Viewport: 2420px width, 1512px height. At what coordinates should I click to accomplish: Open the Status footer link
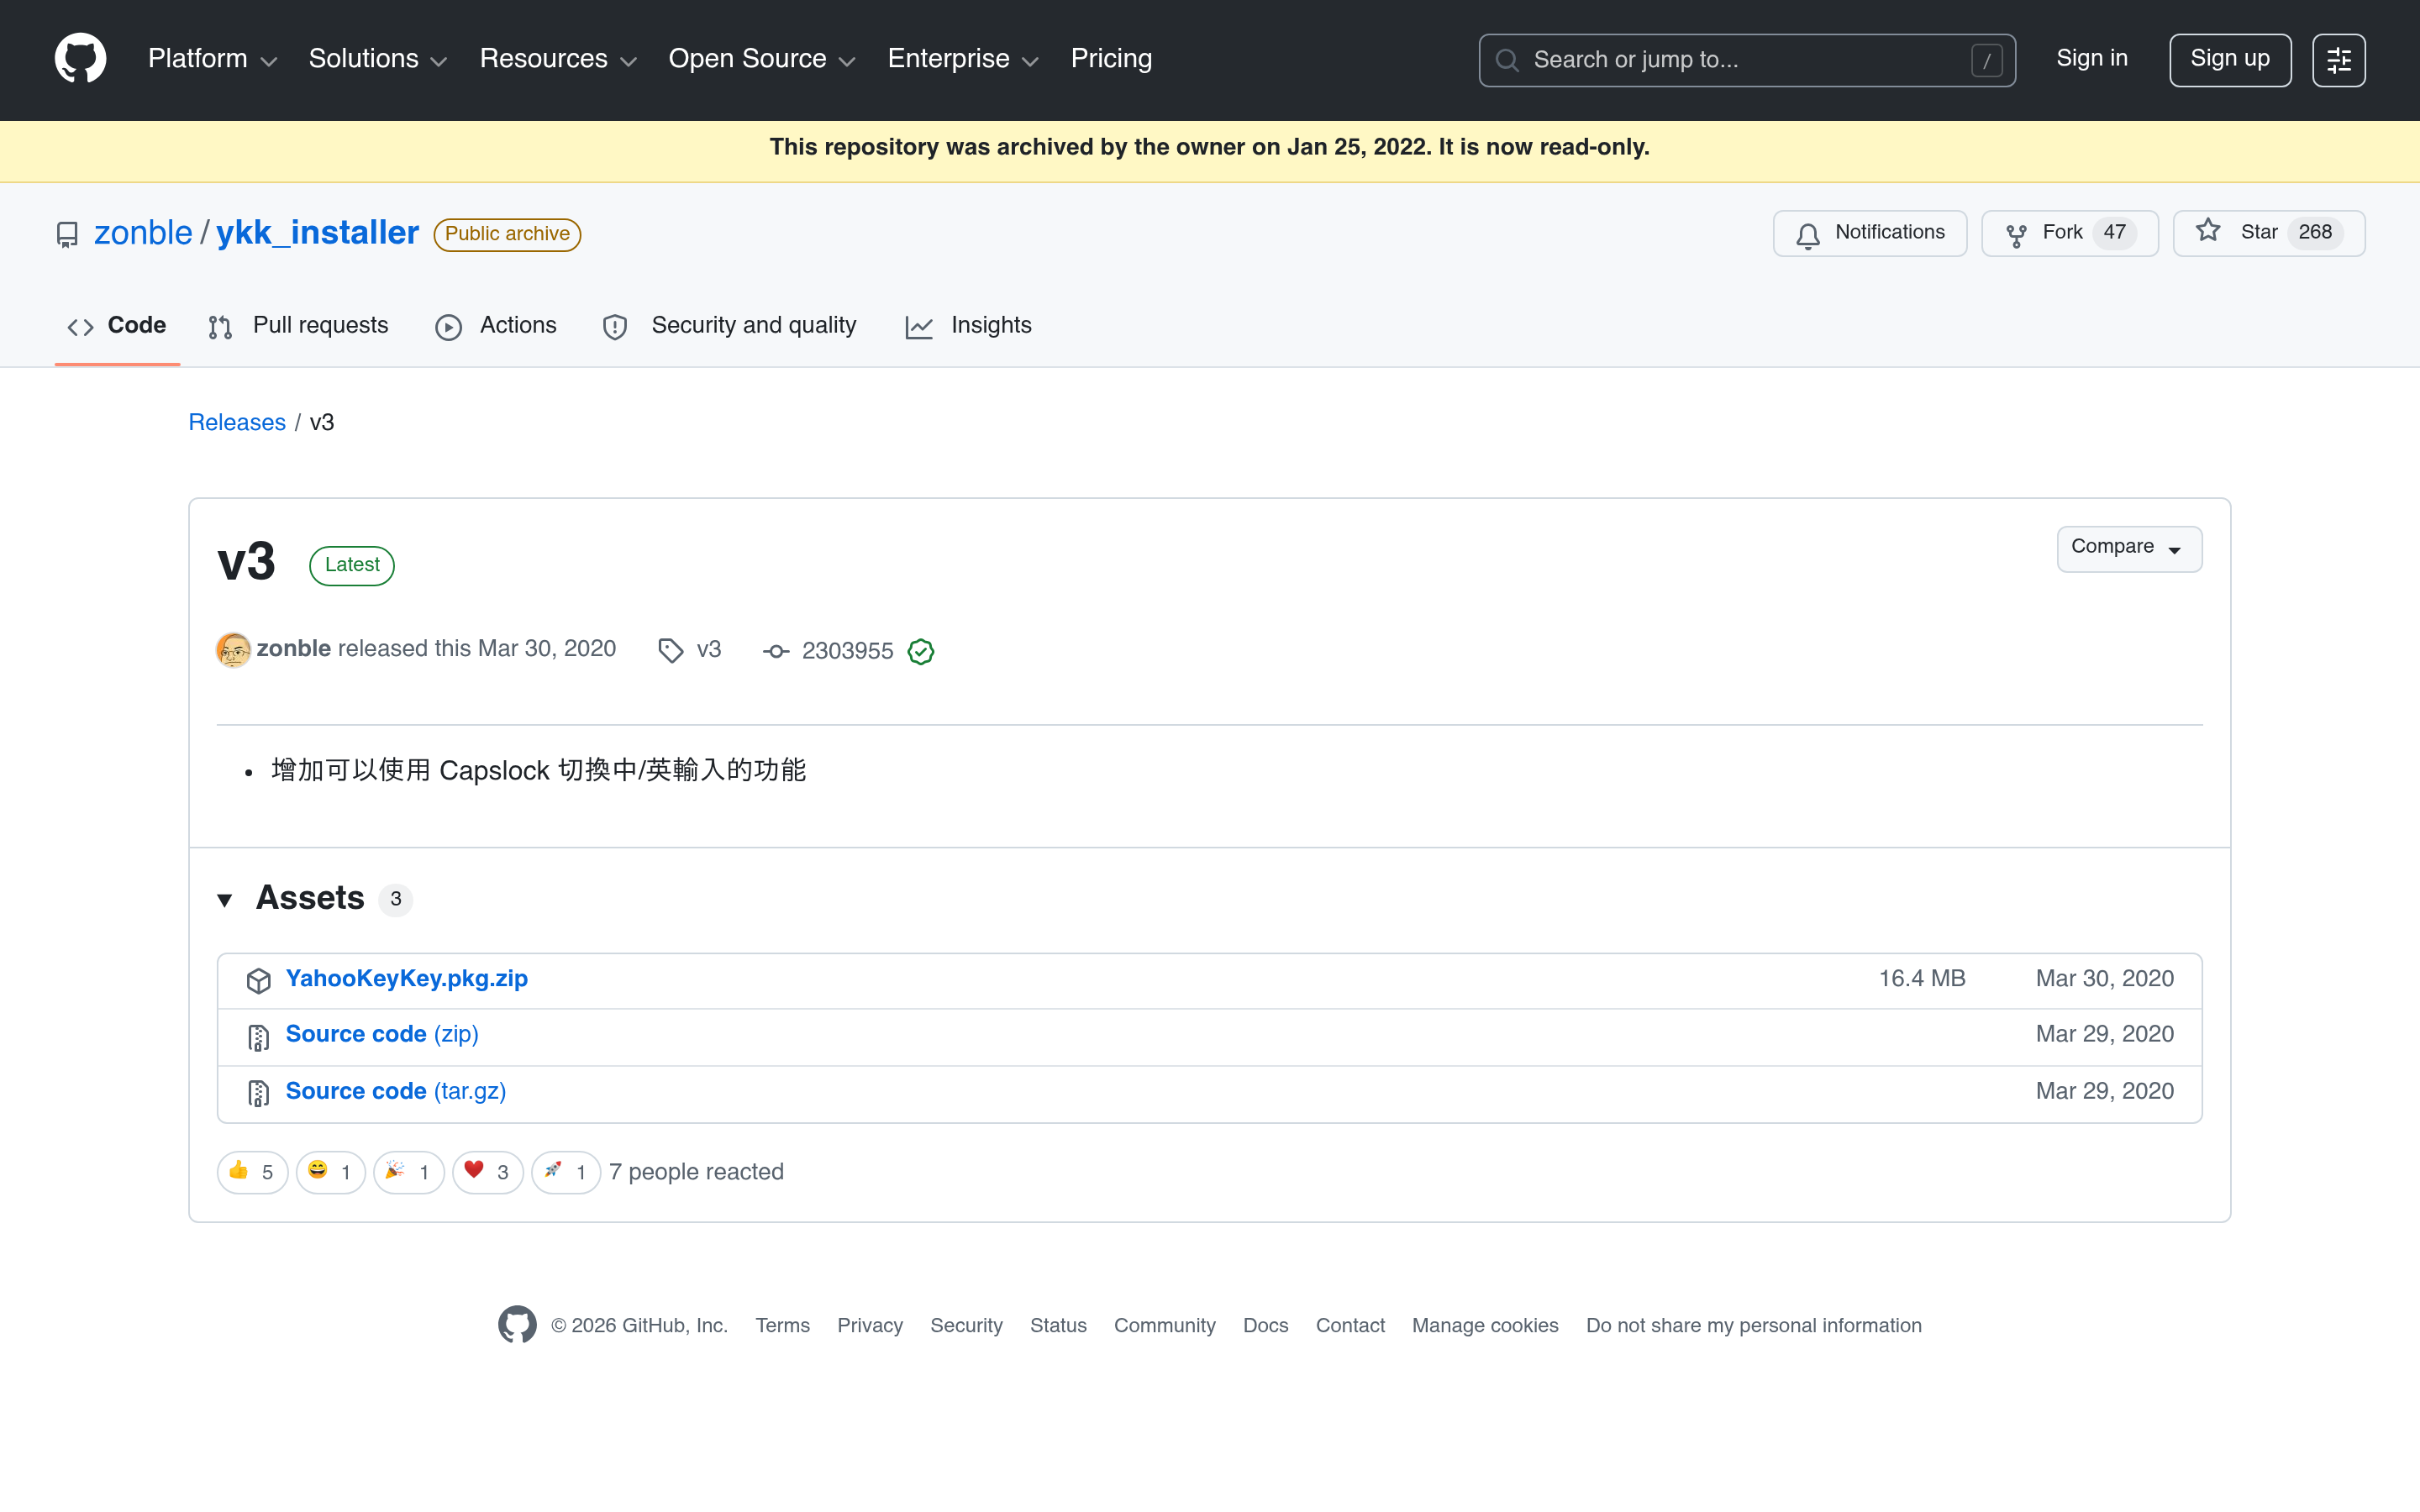coord(1058,1326)
